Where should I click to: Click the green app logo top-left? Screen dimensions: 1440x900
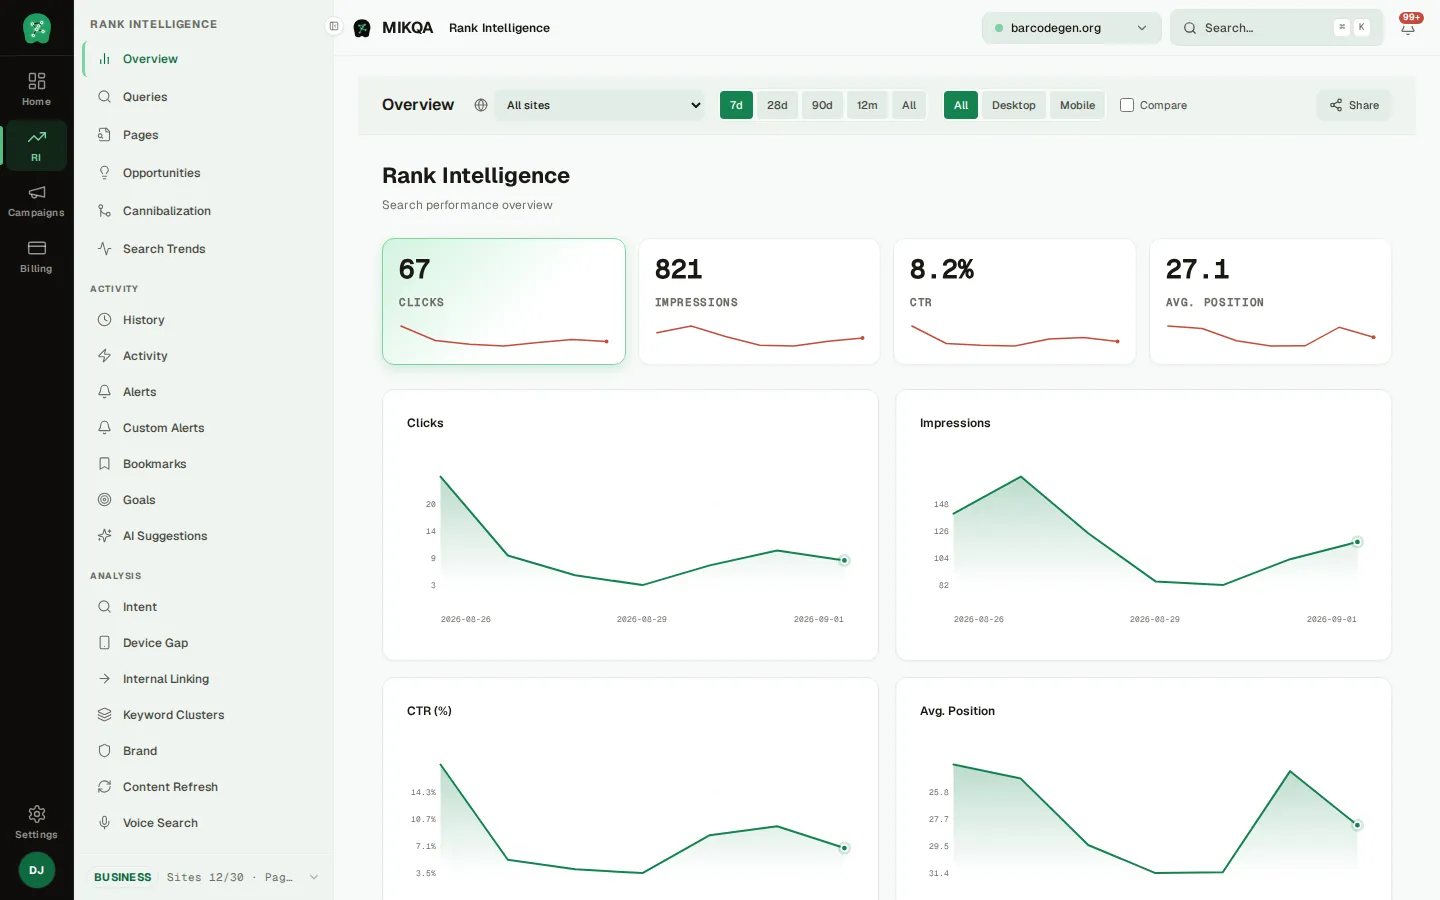37,28
